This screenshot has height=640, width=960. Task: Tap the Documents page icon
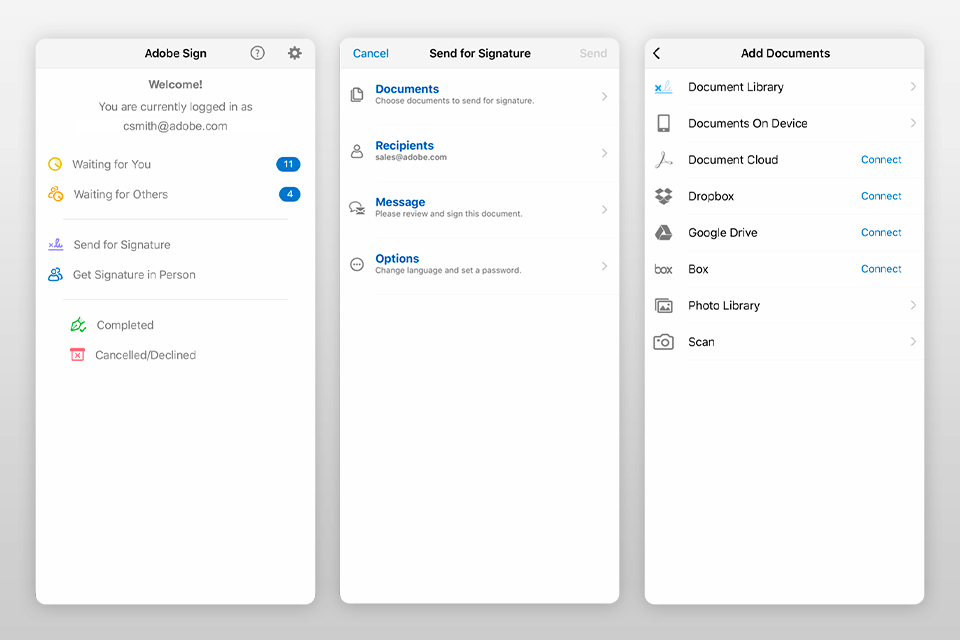pos(357,95)
